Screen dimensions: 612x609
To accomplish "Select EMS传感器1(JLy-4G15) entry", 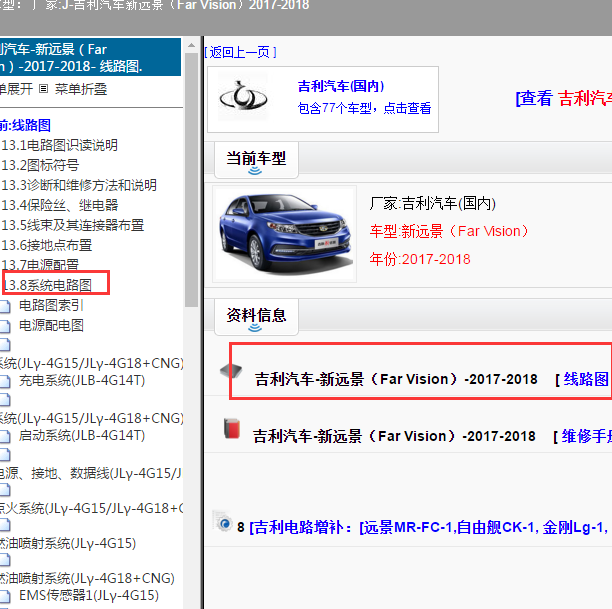I will pos(89,595).
